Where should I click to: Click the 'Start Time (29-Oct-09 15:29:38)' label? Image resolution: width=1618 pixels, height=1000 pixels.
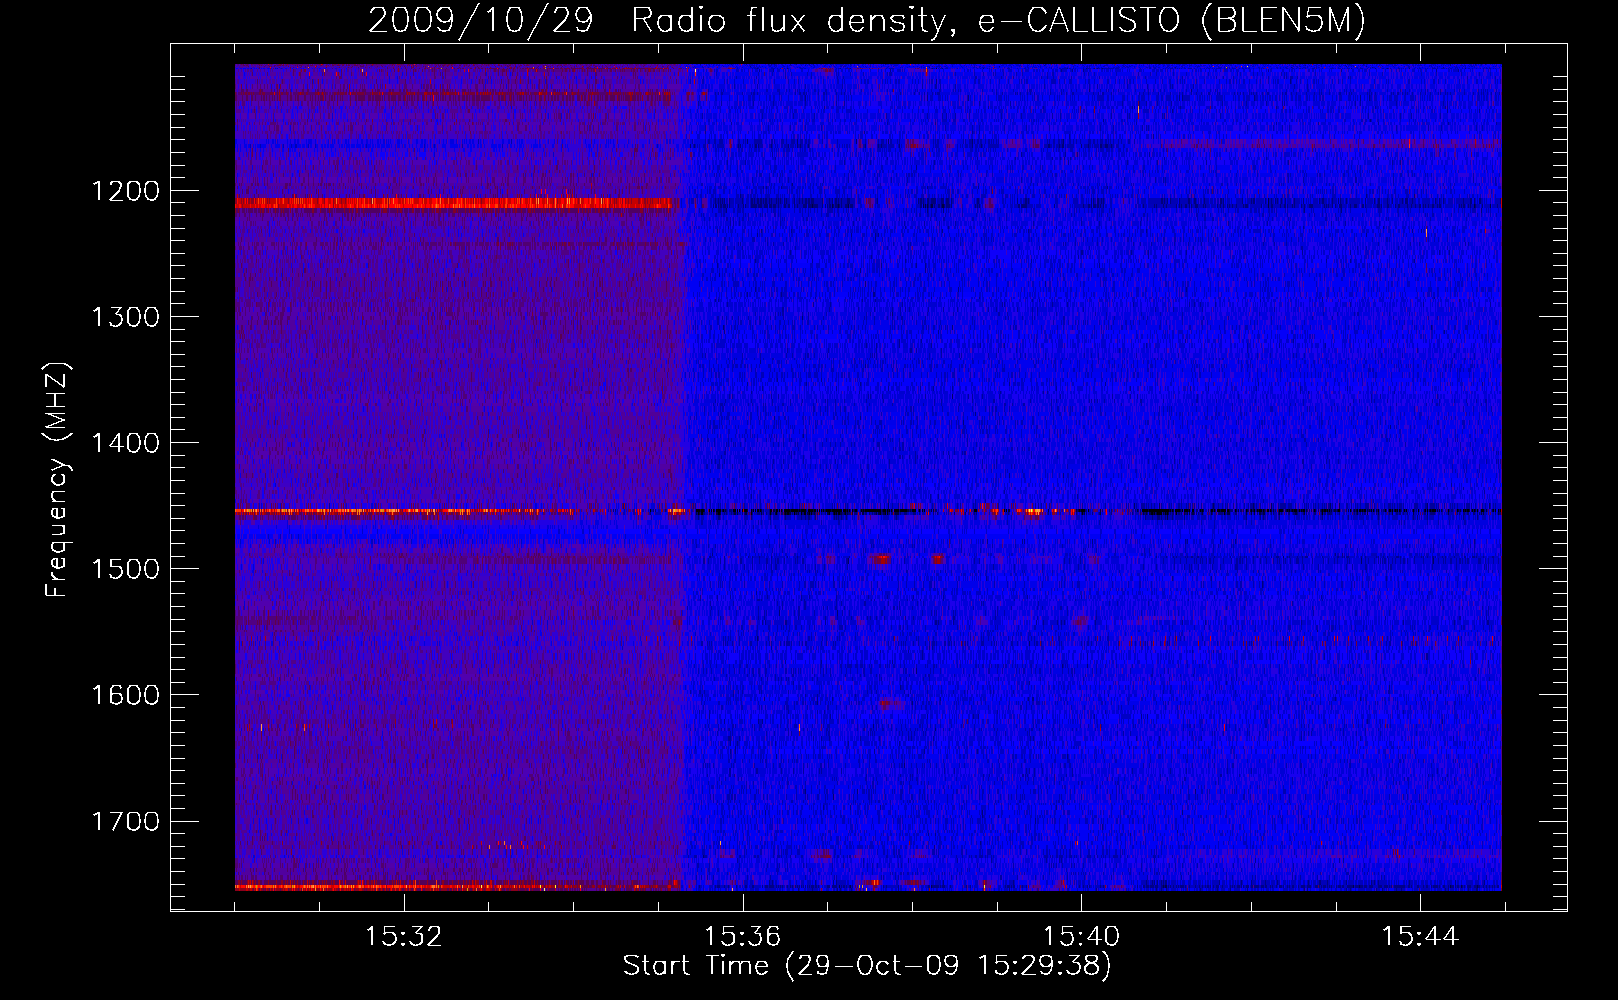867,966
